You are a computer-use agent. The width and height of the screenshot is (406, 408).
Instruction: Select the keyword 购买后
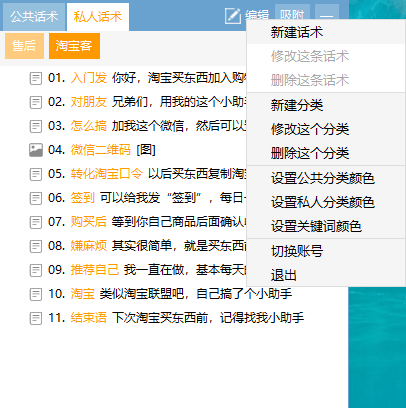(89, 222)
